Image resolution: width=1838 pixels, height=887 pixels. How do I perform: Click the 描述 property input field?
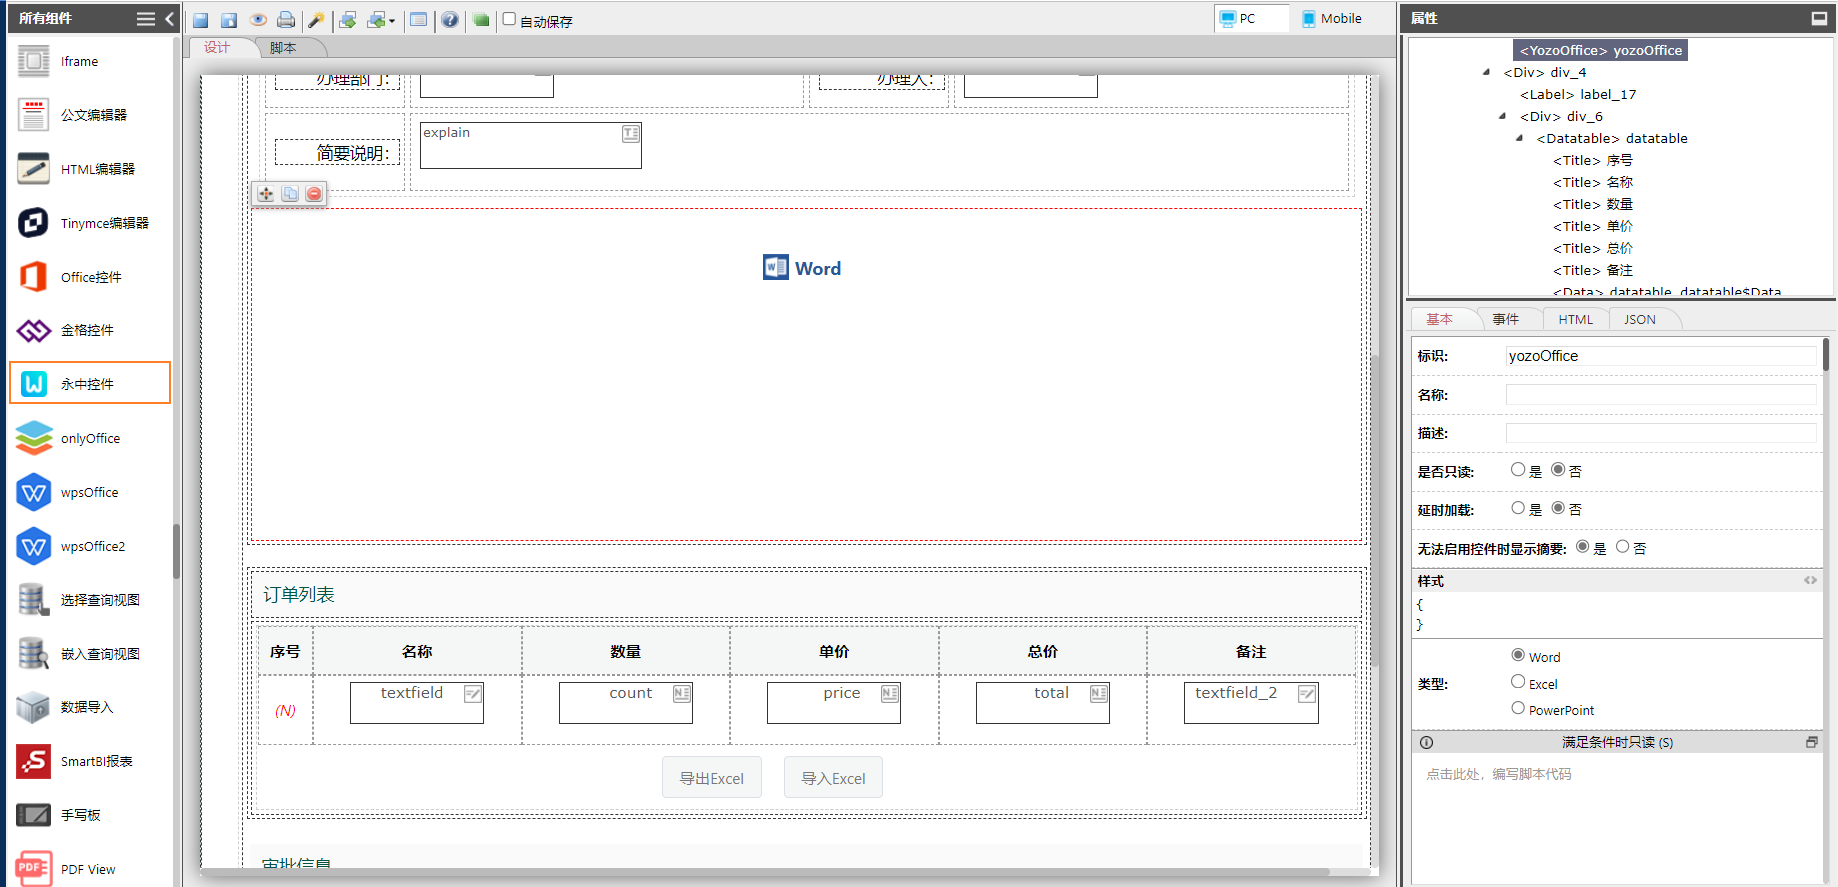pyautogui.click(x=1661, y=433)
